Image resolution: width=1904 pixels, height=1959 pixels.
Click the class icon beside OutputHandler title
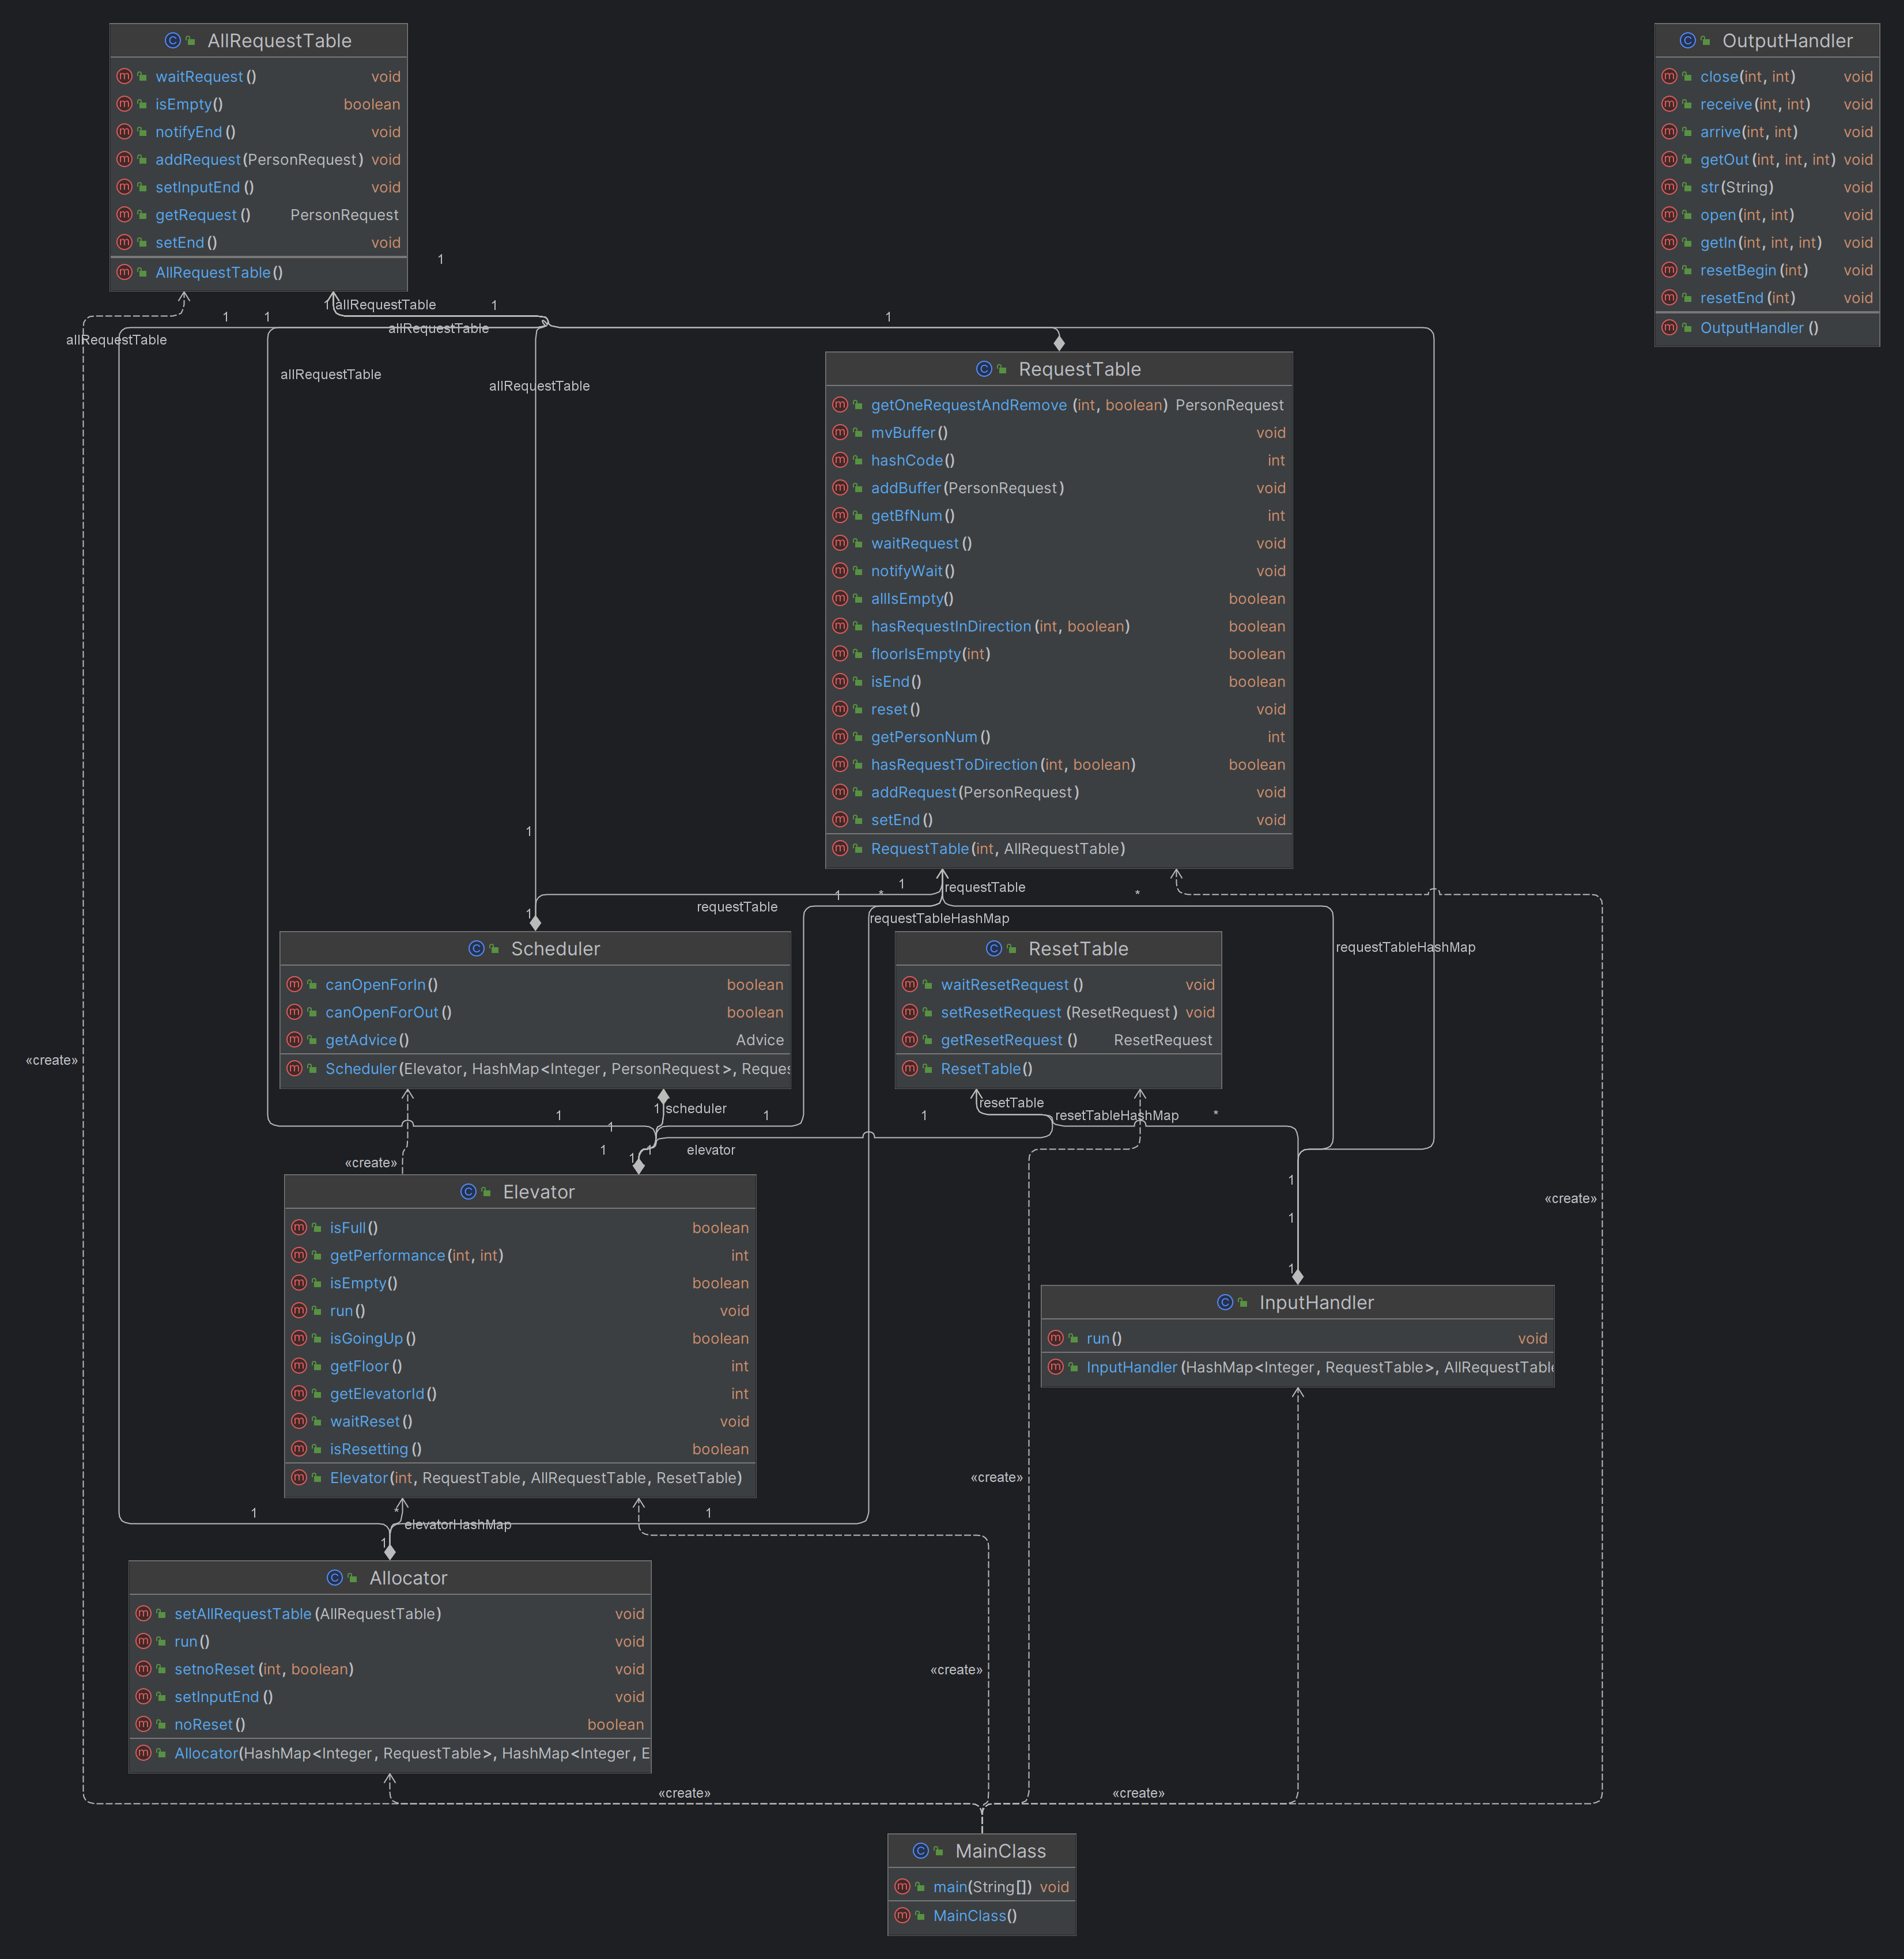1688,41
